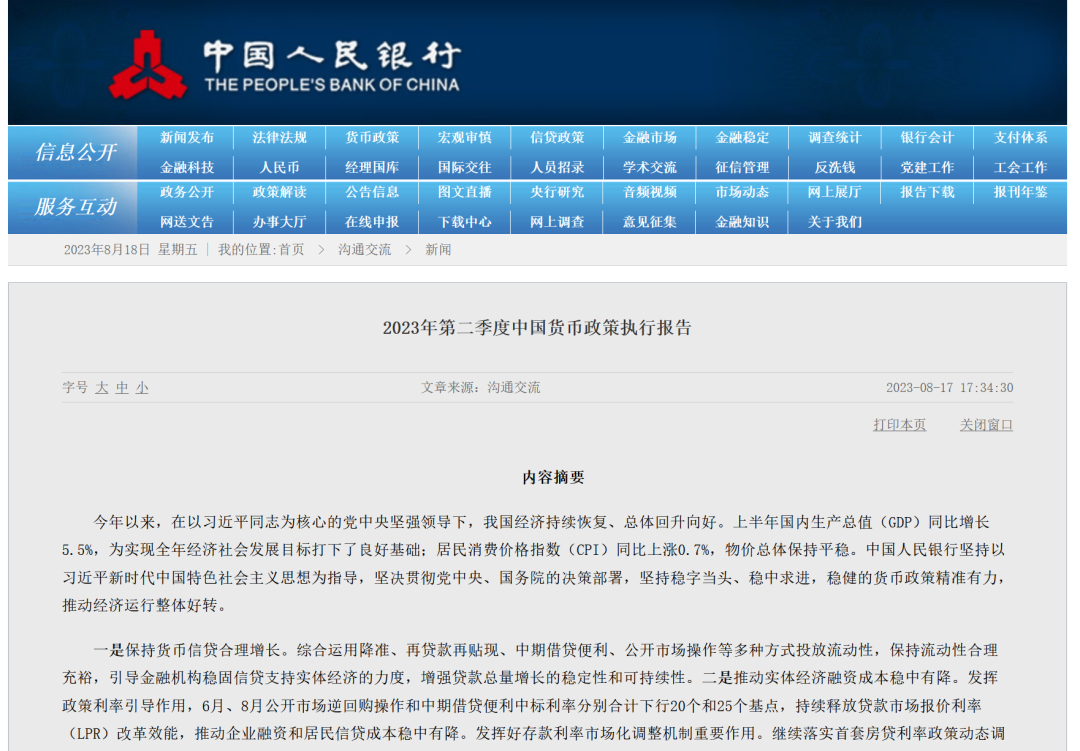Viewport: 1080px width, 751px height.
Task: Click 关闭窗口 to close window
Action: 986,425
